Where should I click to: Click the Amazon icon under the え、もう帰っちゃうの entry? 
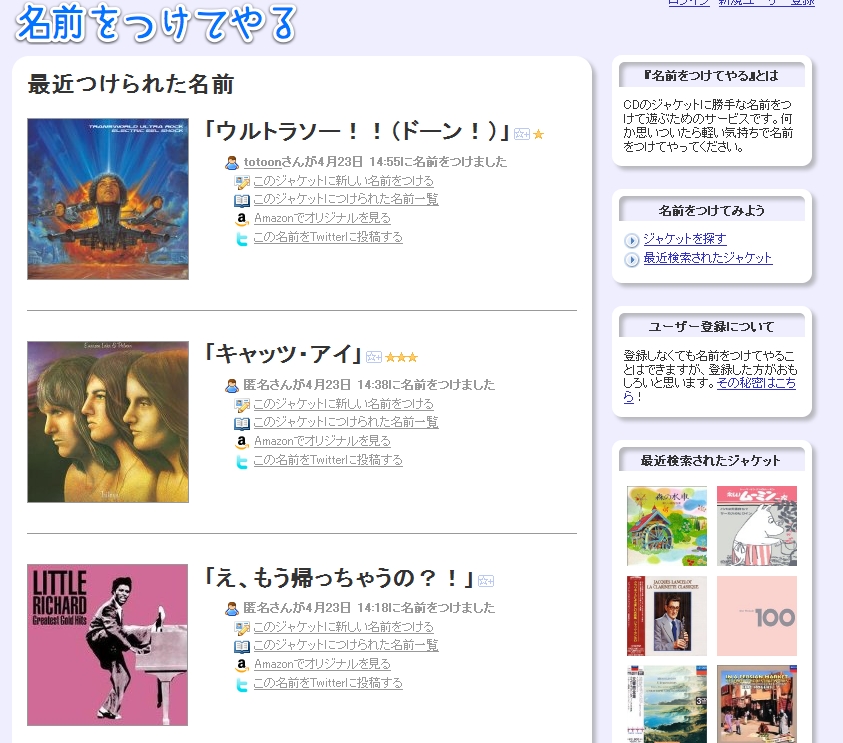click(x=242, y=665)
